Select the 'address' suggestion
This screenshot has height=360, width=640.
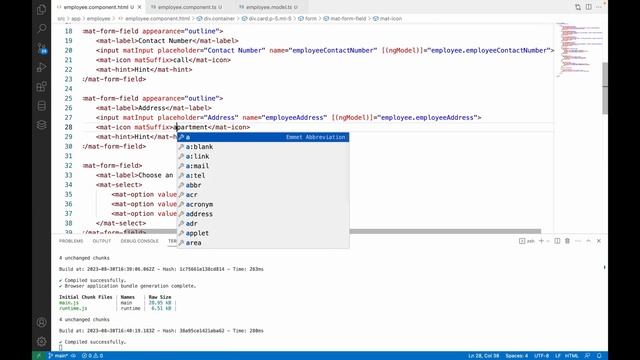263,214
